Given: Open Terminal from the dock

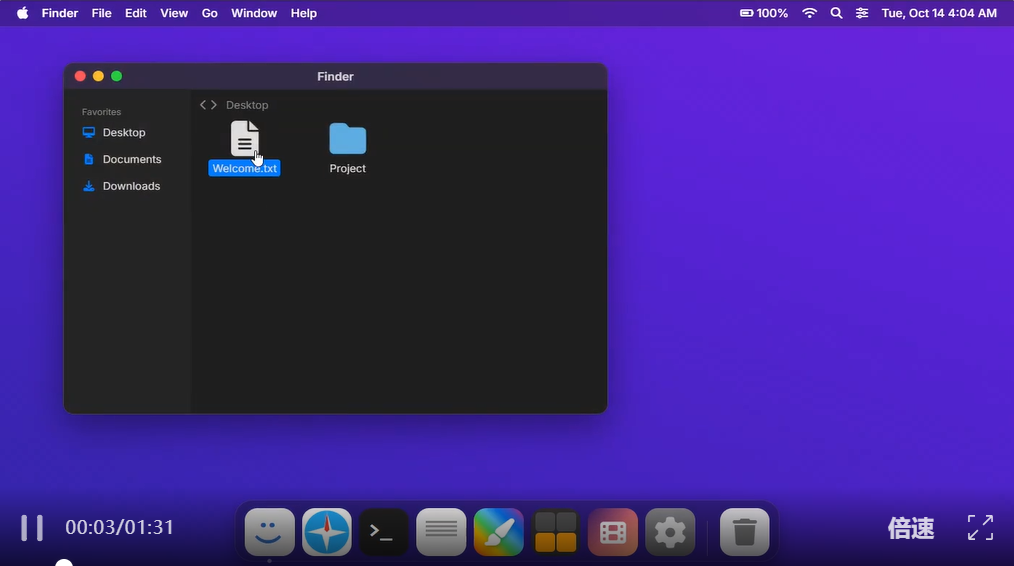Looking at the screenshot, I should coord(384,532).
